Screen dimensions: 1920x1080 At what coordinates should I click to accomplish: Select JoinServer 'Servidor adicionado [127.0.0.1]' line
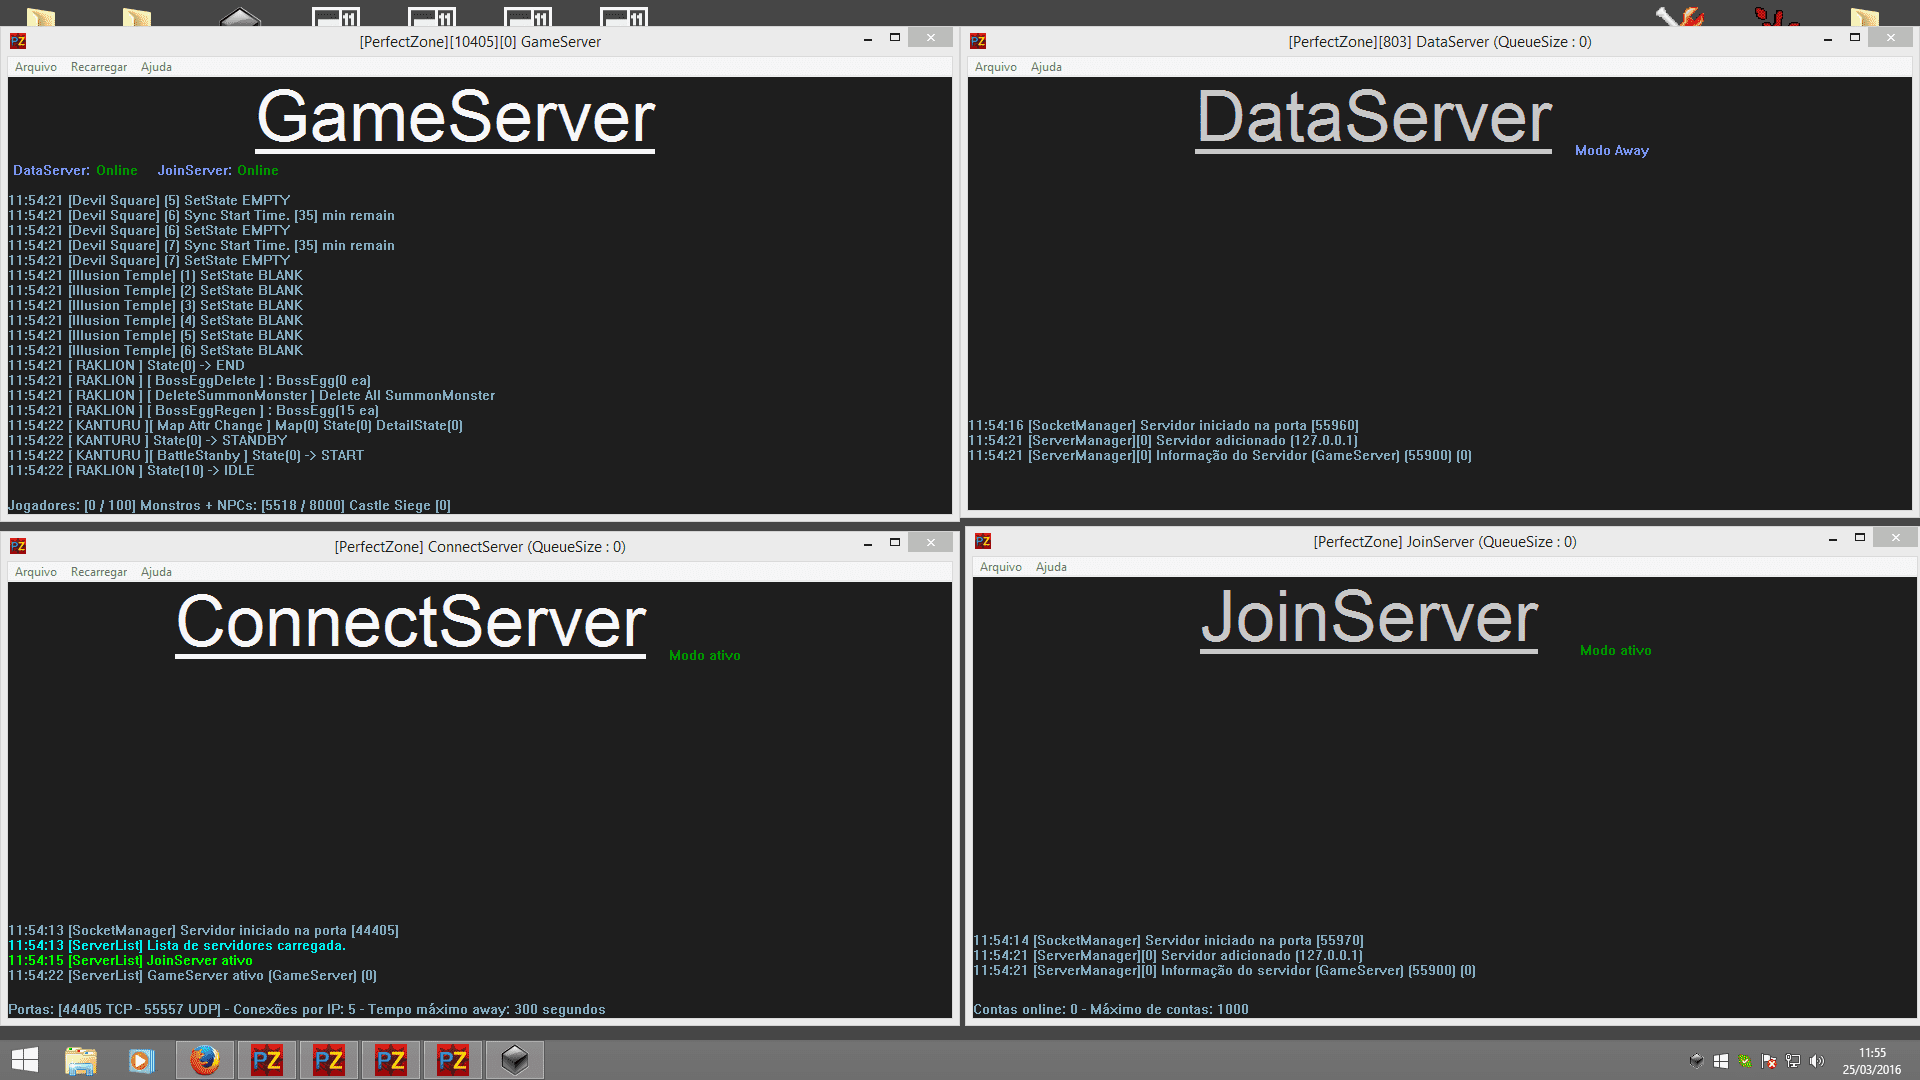click(1168, 956)
